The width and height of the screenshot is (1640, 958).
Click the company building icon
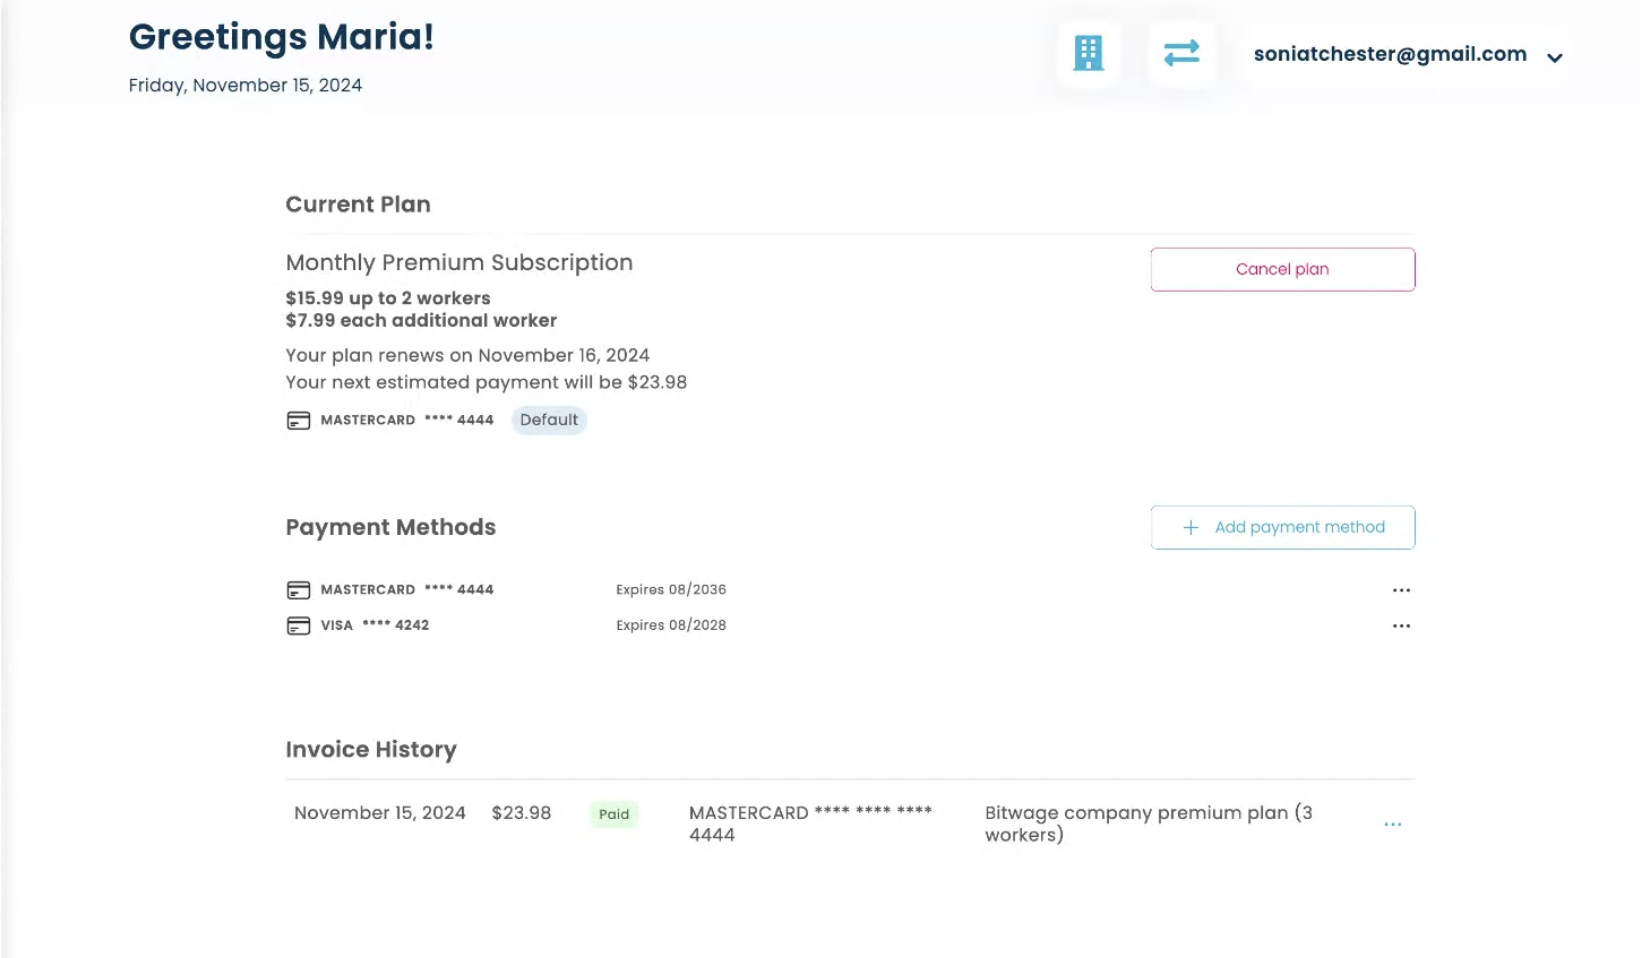coord(1088,53)
